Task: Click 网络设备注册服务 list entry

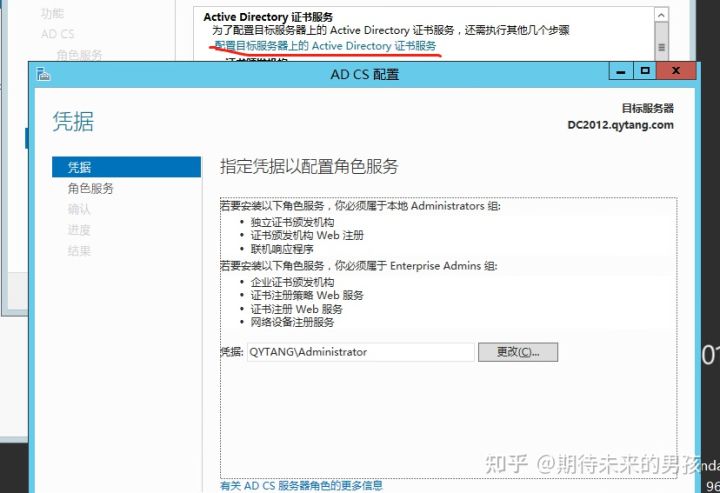Action: click(292, 322)
